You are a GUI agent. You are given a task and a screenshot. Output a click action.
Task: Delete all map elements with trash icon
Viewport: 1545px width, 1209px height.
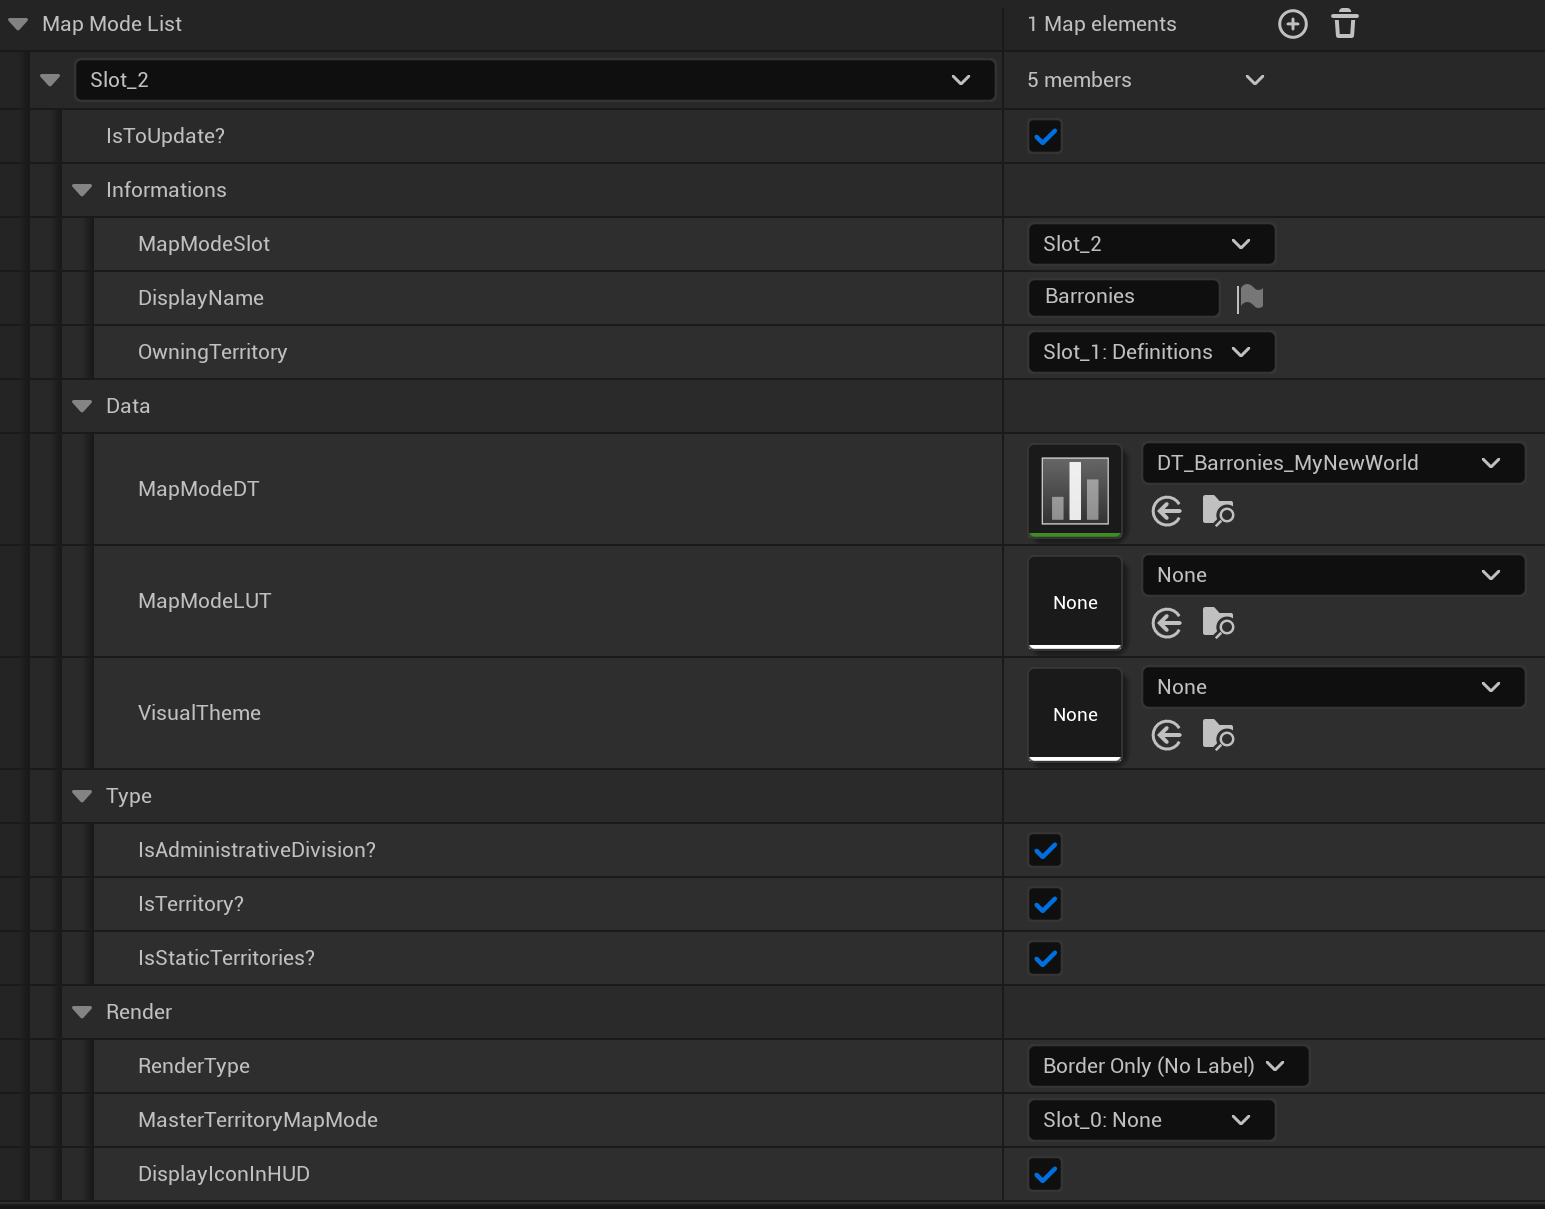click(x=1345, y=24)
